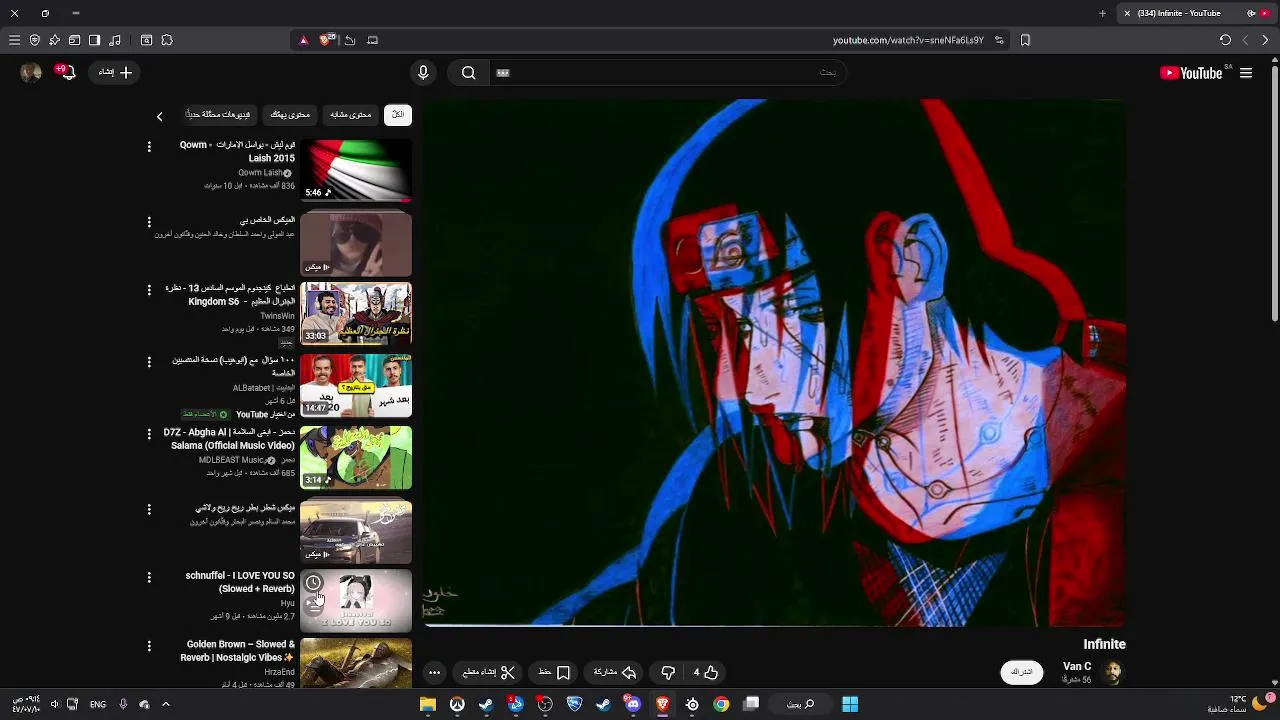Open Van C channel avatar
The height and width of the screenshot is (720, 1280).
coord(1113,672)
